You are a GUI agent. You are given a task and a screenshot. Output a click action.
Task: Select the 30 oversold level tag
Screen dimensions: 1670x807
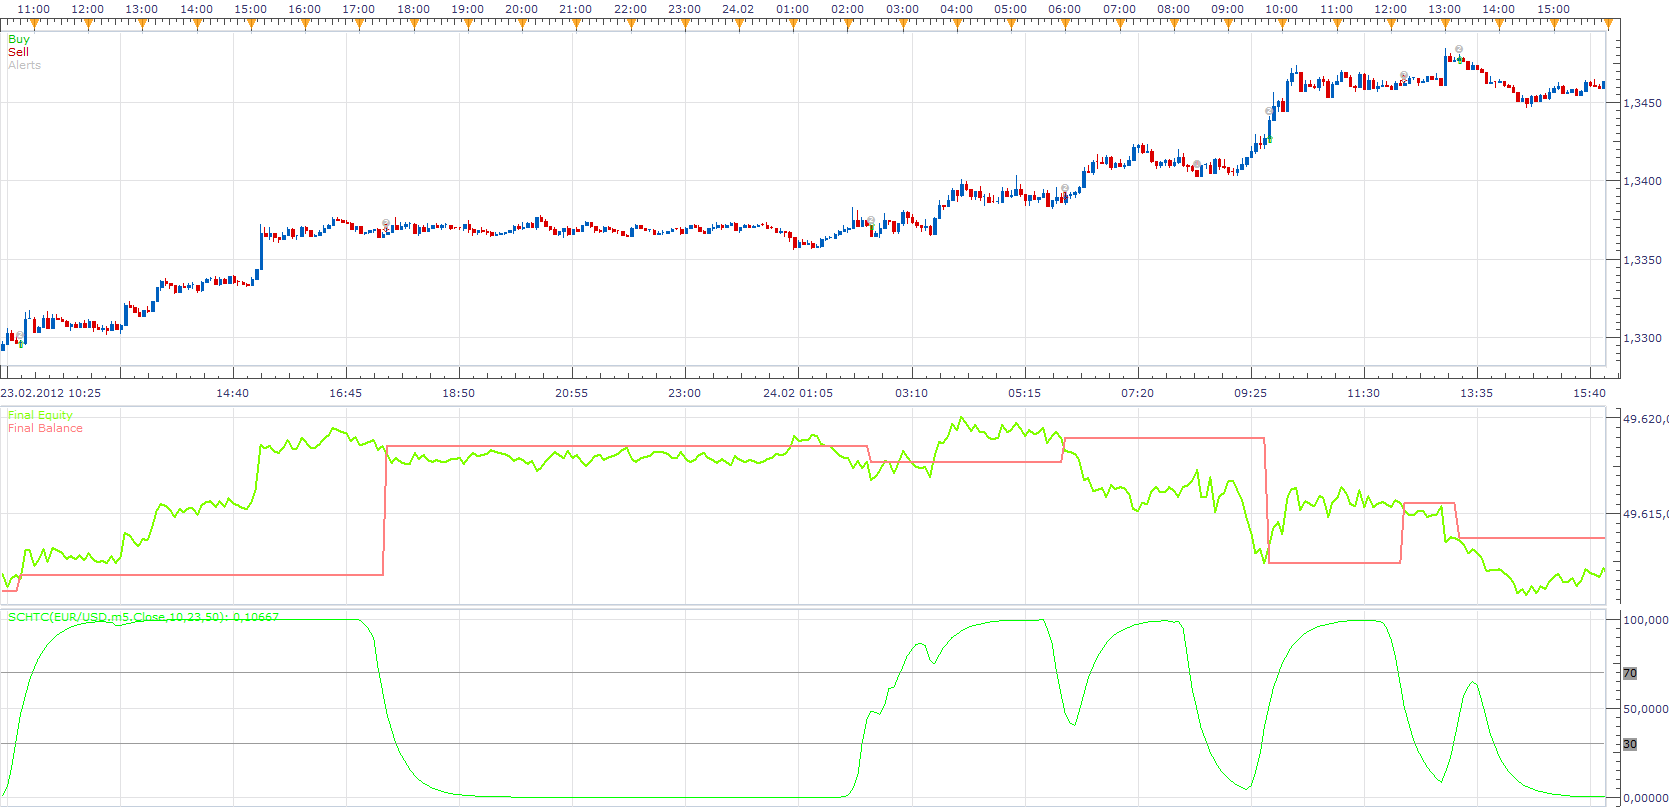(1630, 744)
